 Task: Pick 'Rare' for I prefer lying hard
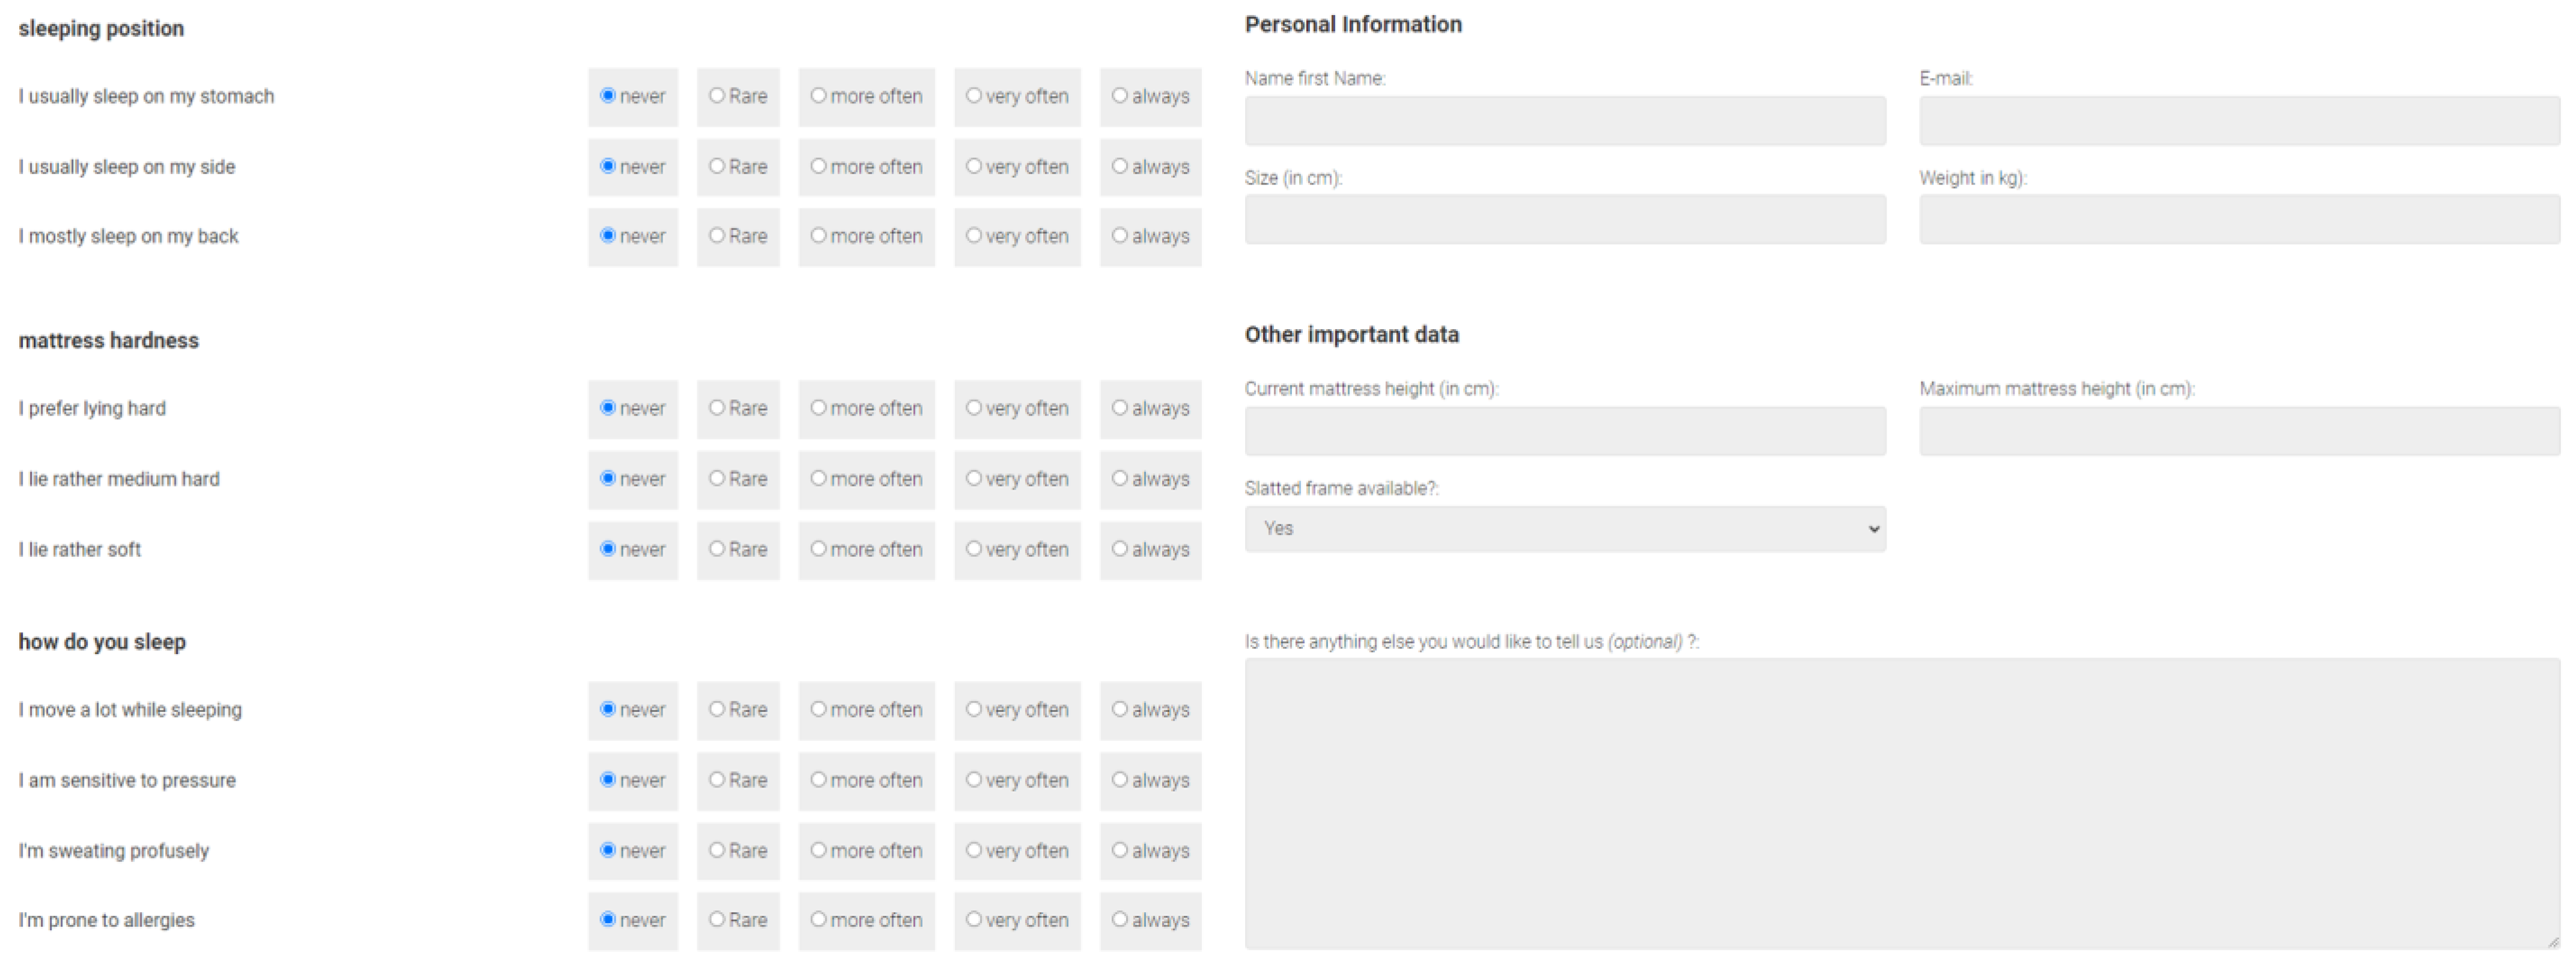(x=716, y=408)
